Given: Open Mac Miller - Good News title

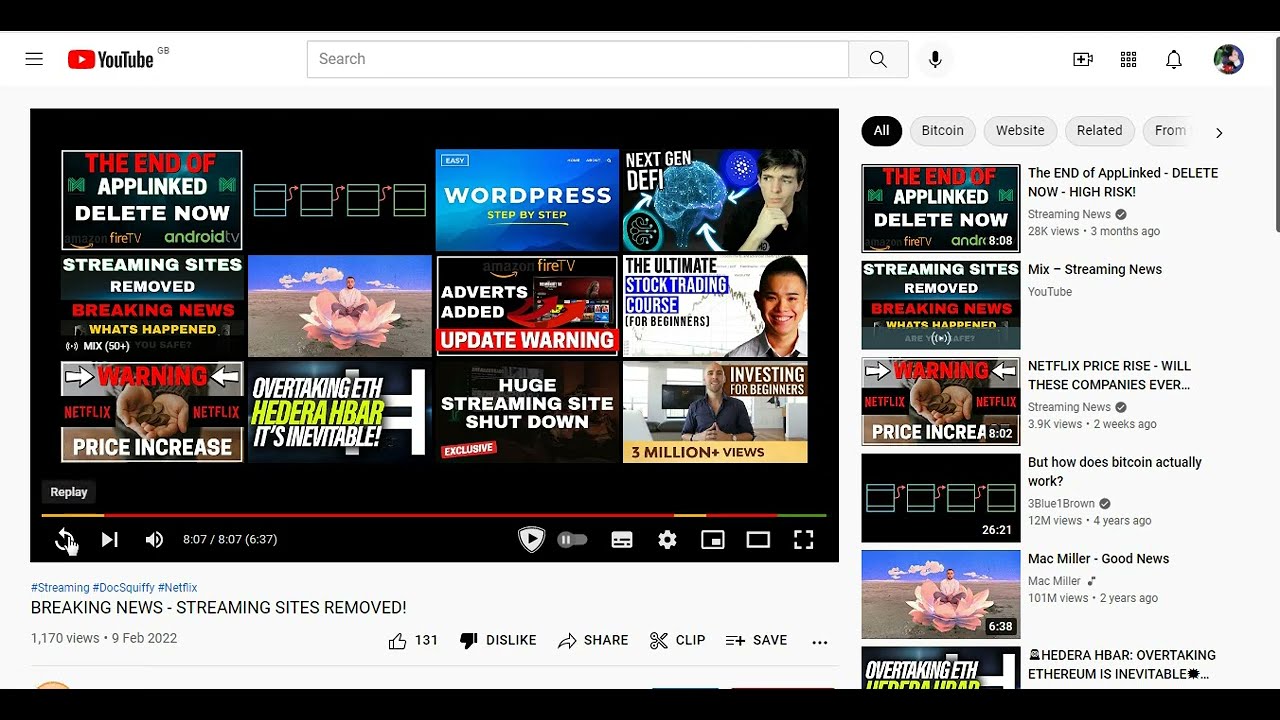Looking at the screenshot, I should (1098, 559).
